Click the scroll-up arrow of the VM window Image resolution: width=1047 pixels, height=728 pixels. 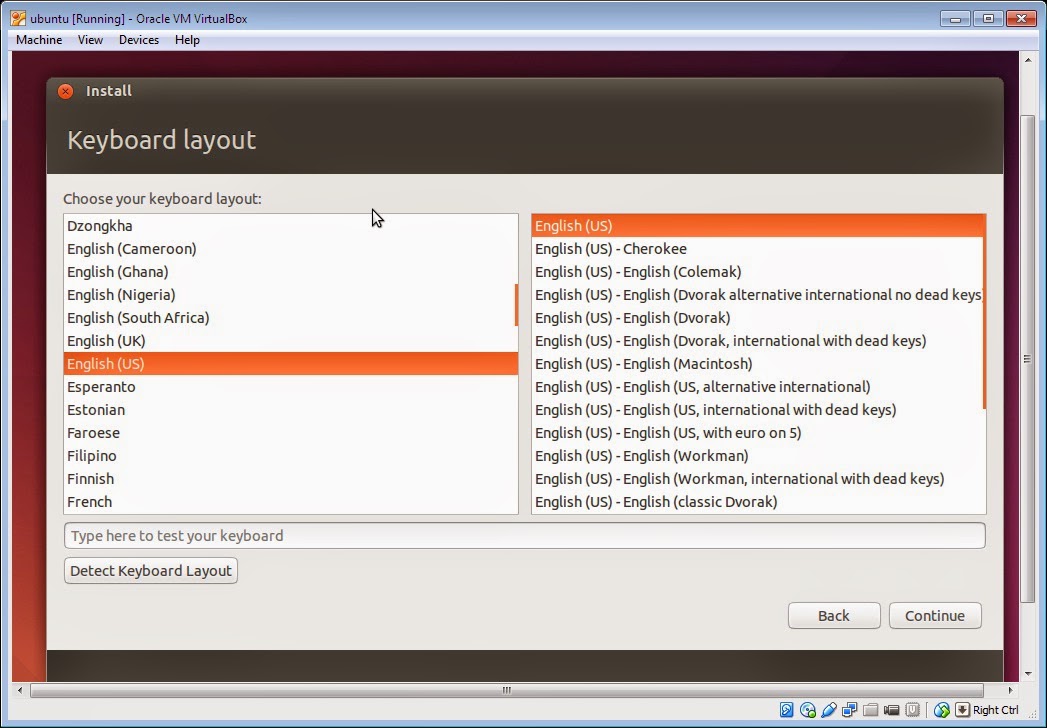(x=1028, y=60)
